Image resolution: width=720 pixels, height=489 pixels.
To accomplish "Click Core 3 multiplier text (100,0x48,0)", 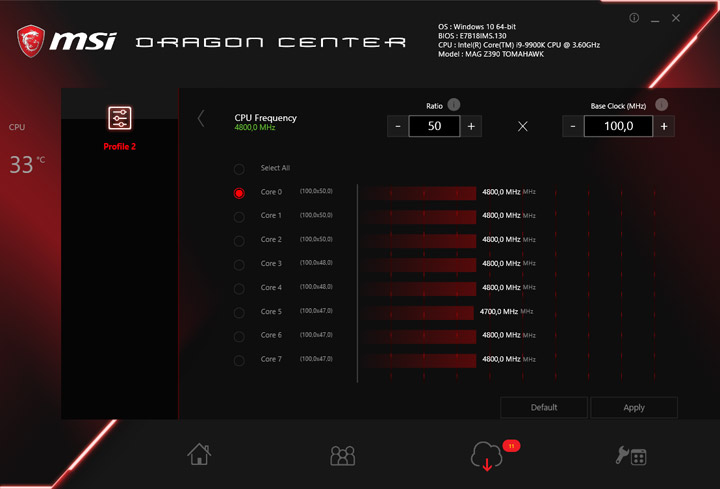I will (316, 263).
